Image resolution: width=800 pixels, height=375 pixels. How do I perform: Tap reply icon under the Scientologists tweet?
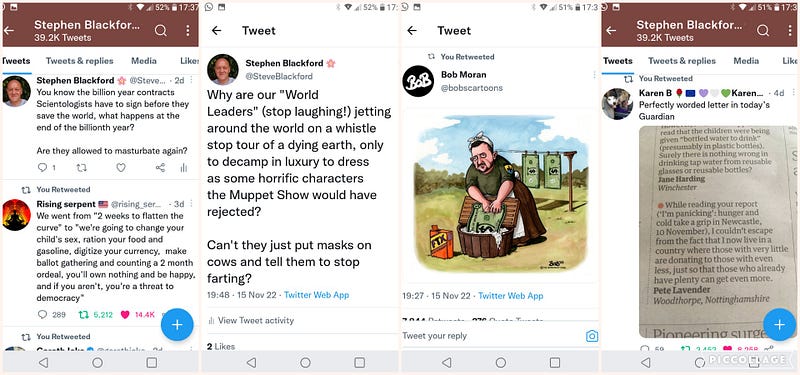pyautogui.click(x=43, y=167)
